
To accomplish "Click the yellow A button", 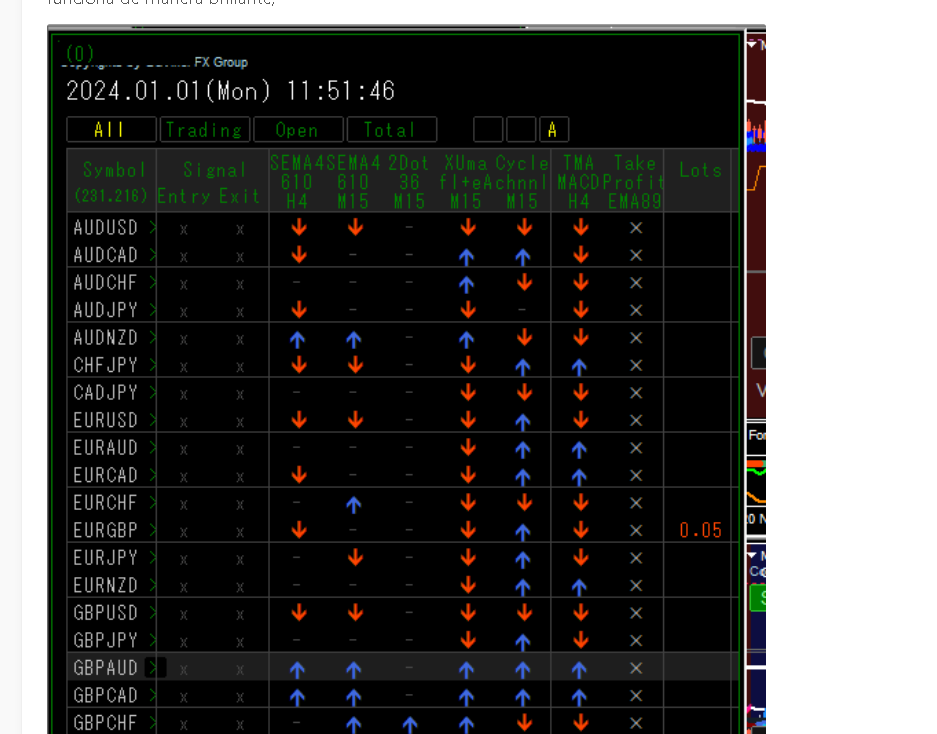I will pyautogui.click(x=553, y=129).
